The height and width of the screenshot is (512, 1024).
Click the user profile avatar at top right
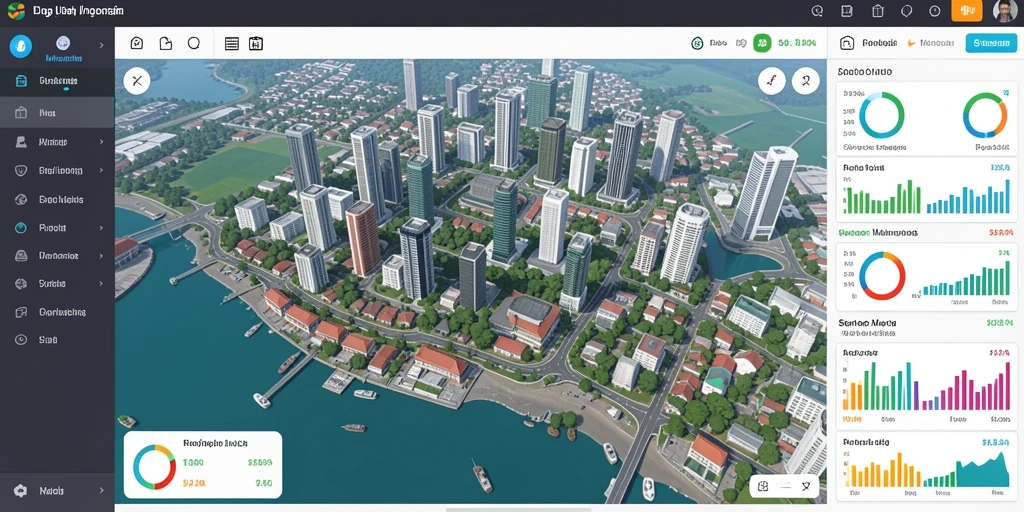point(1004,10)
